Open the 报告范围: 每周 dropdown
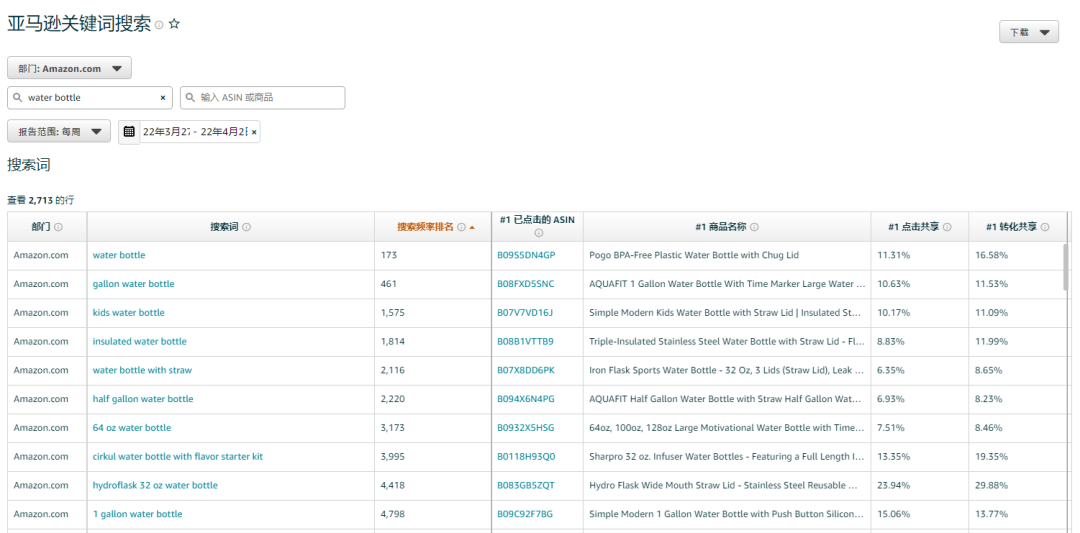Image resolution: width=1080 pixels, height=533 pixels. (59, 131)
